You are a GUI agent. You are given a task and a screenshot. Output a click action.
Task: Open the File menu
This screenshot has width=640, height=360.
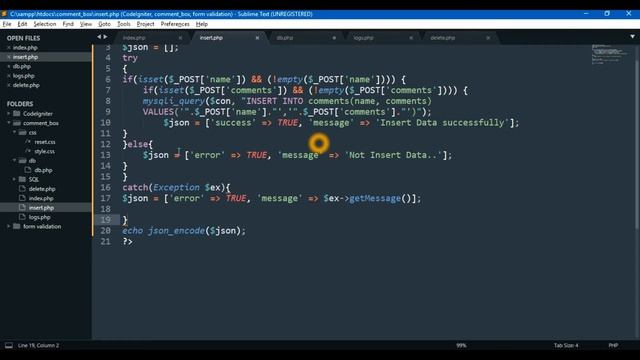pos(7,24)
